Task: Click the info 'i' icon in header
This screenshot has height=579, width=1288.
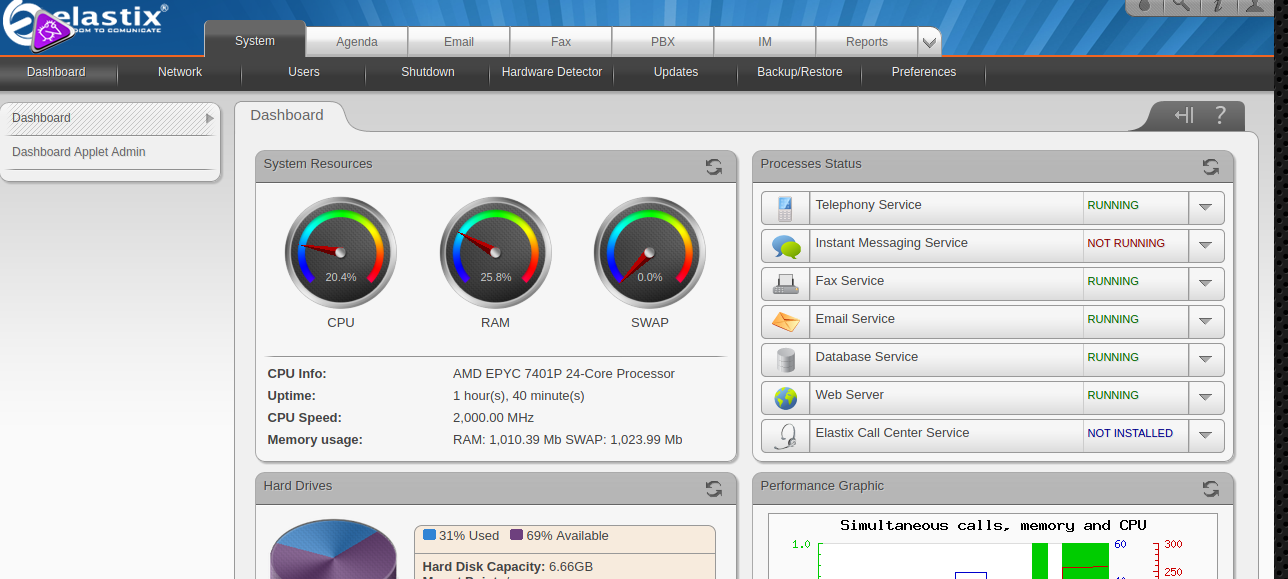Action: [1217, 6]
